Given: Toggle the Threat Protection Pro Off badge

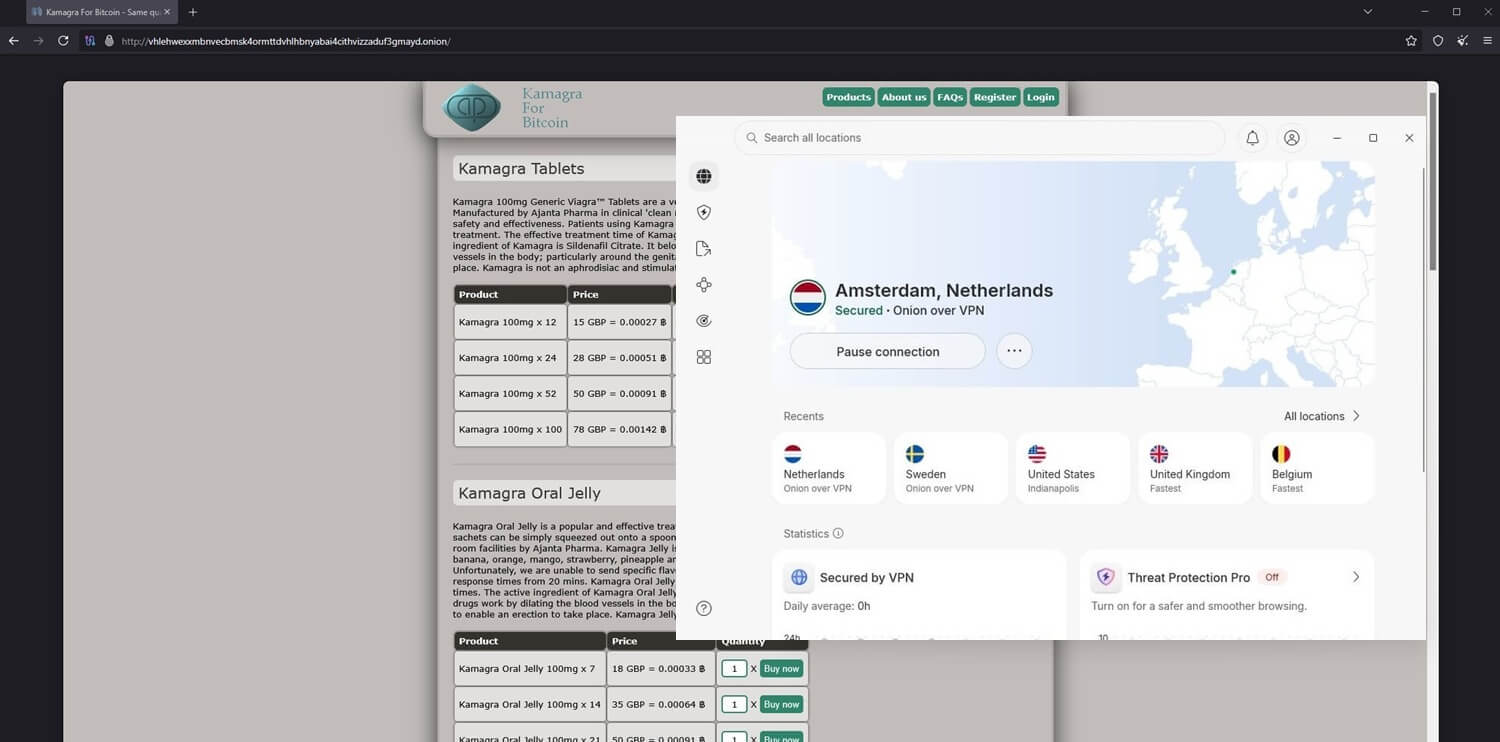Looking at the screenshot, I should (x=1272, y=577).
